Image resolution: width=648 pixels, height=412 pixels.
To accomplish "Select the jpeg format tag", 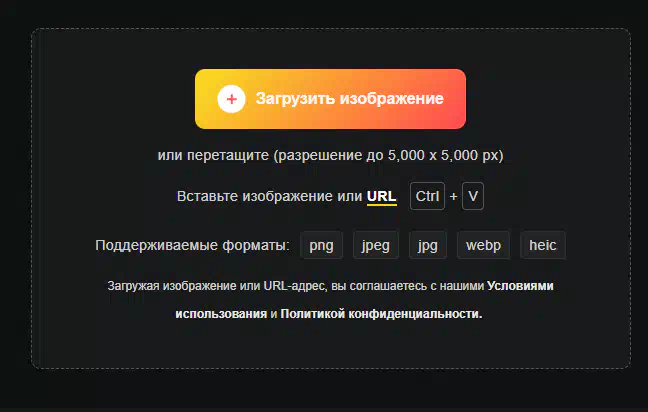I will click(x=376, y=245).
